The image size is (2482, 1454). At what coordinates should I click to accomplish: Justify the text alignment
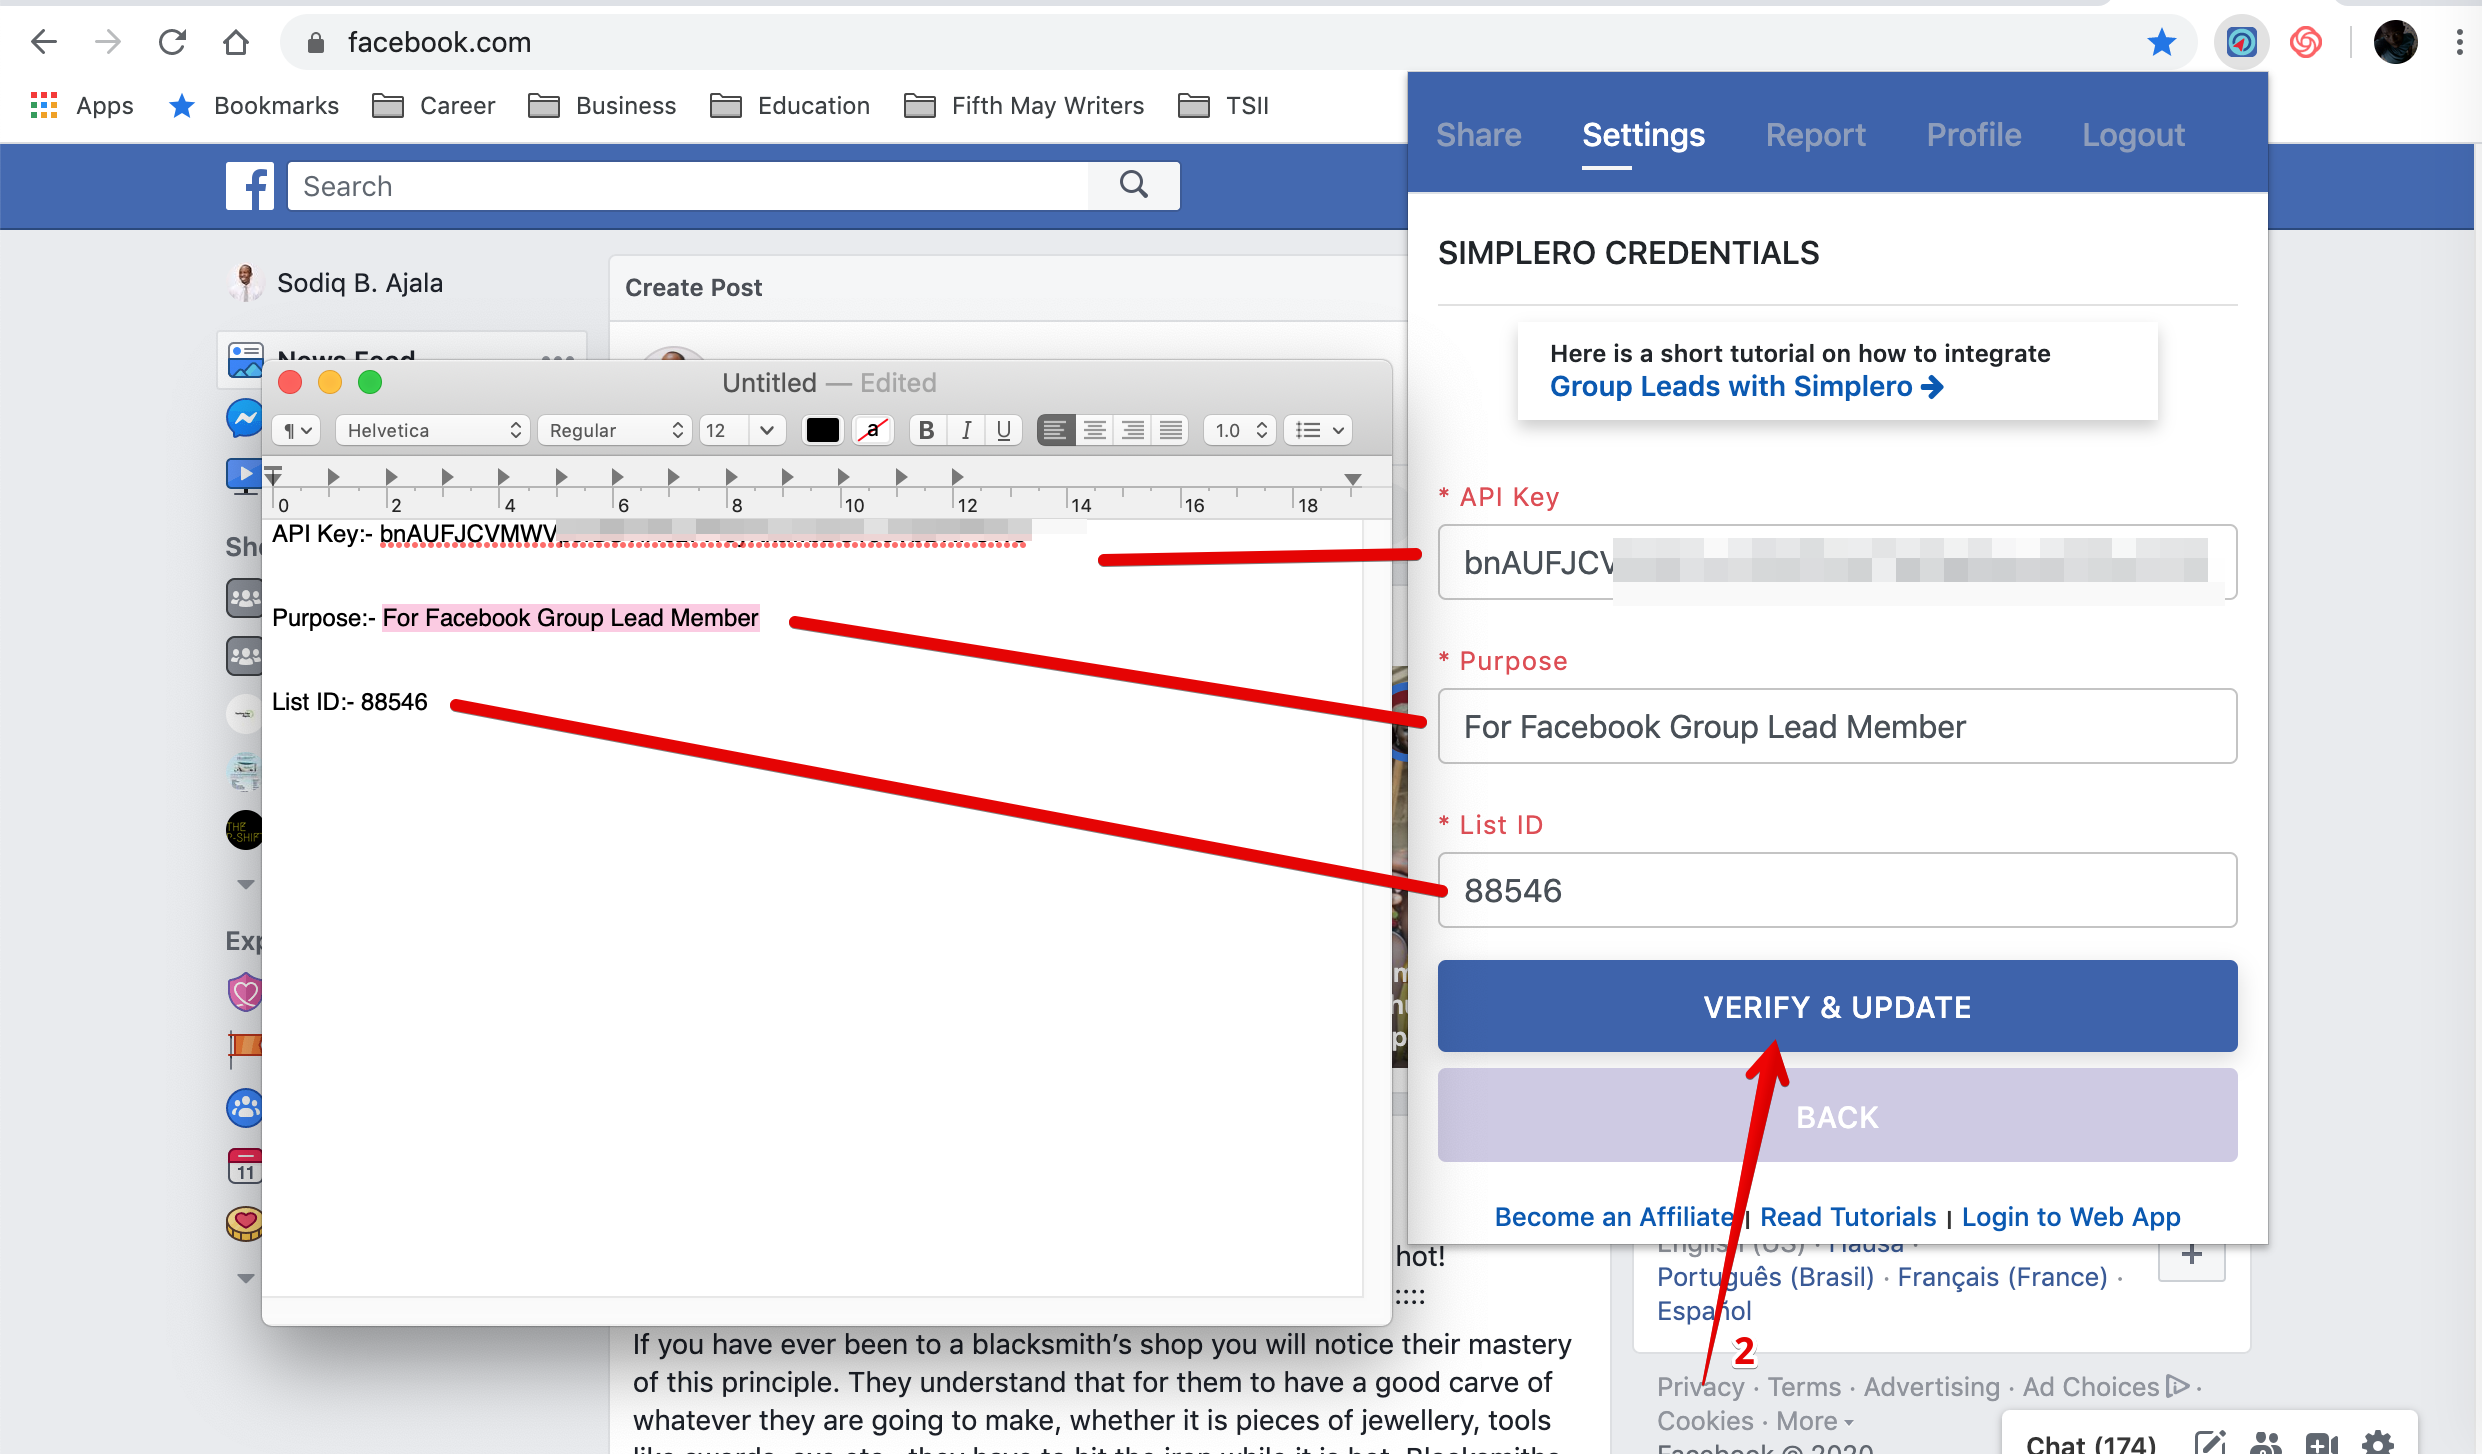pyautogui.click(x=1170, y=430)
